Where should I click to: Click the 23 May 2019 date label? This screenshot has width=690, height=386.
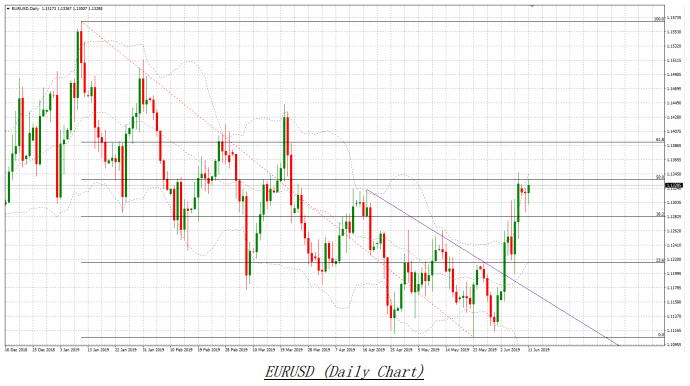coord(484,350)
